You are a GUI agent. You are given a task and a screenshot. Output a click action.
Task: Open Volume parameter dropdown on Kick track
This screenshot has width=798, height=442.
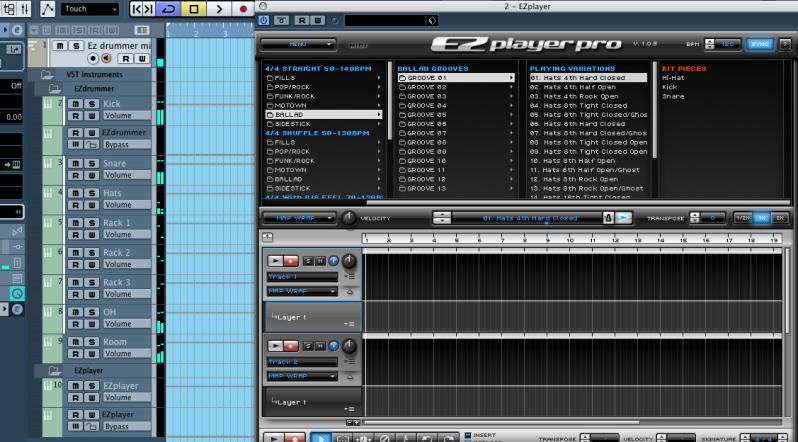click(126, 116)
